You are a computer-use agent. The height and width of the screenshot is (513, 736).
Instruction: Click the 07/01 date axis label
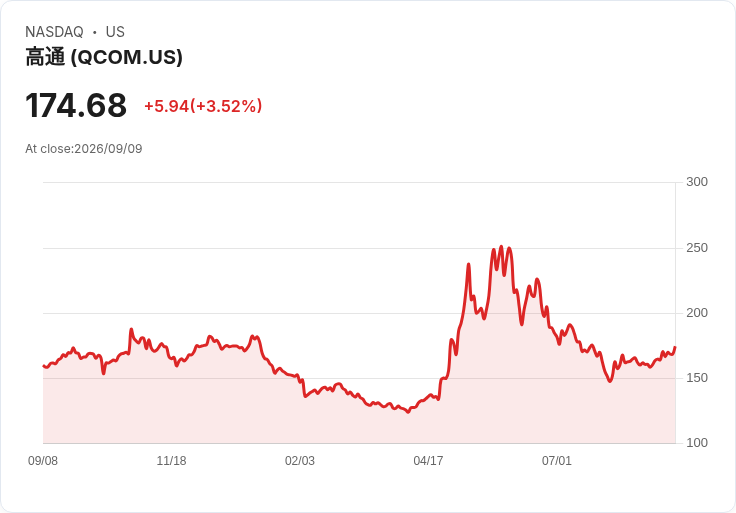557,461
